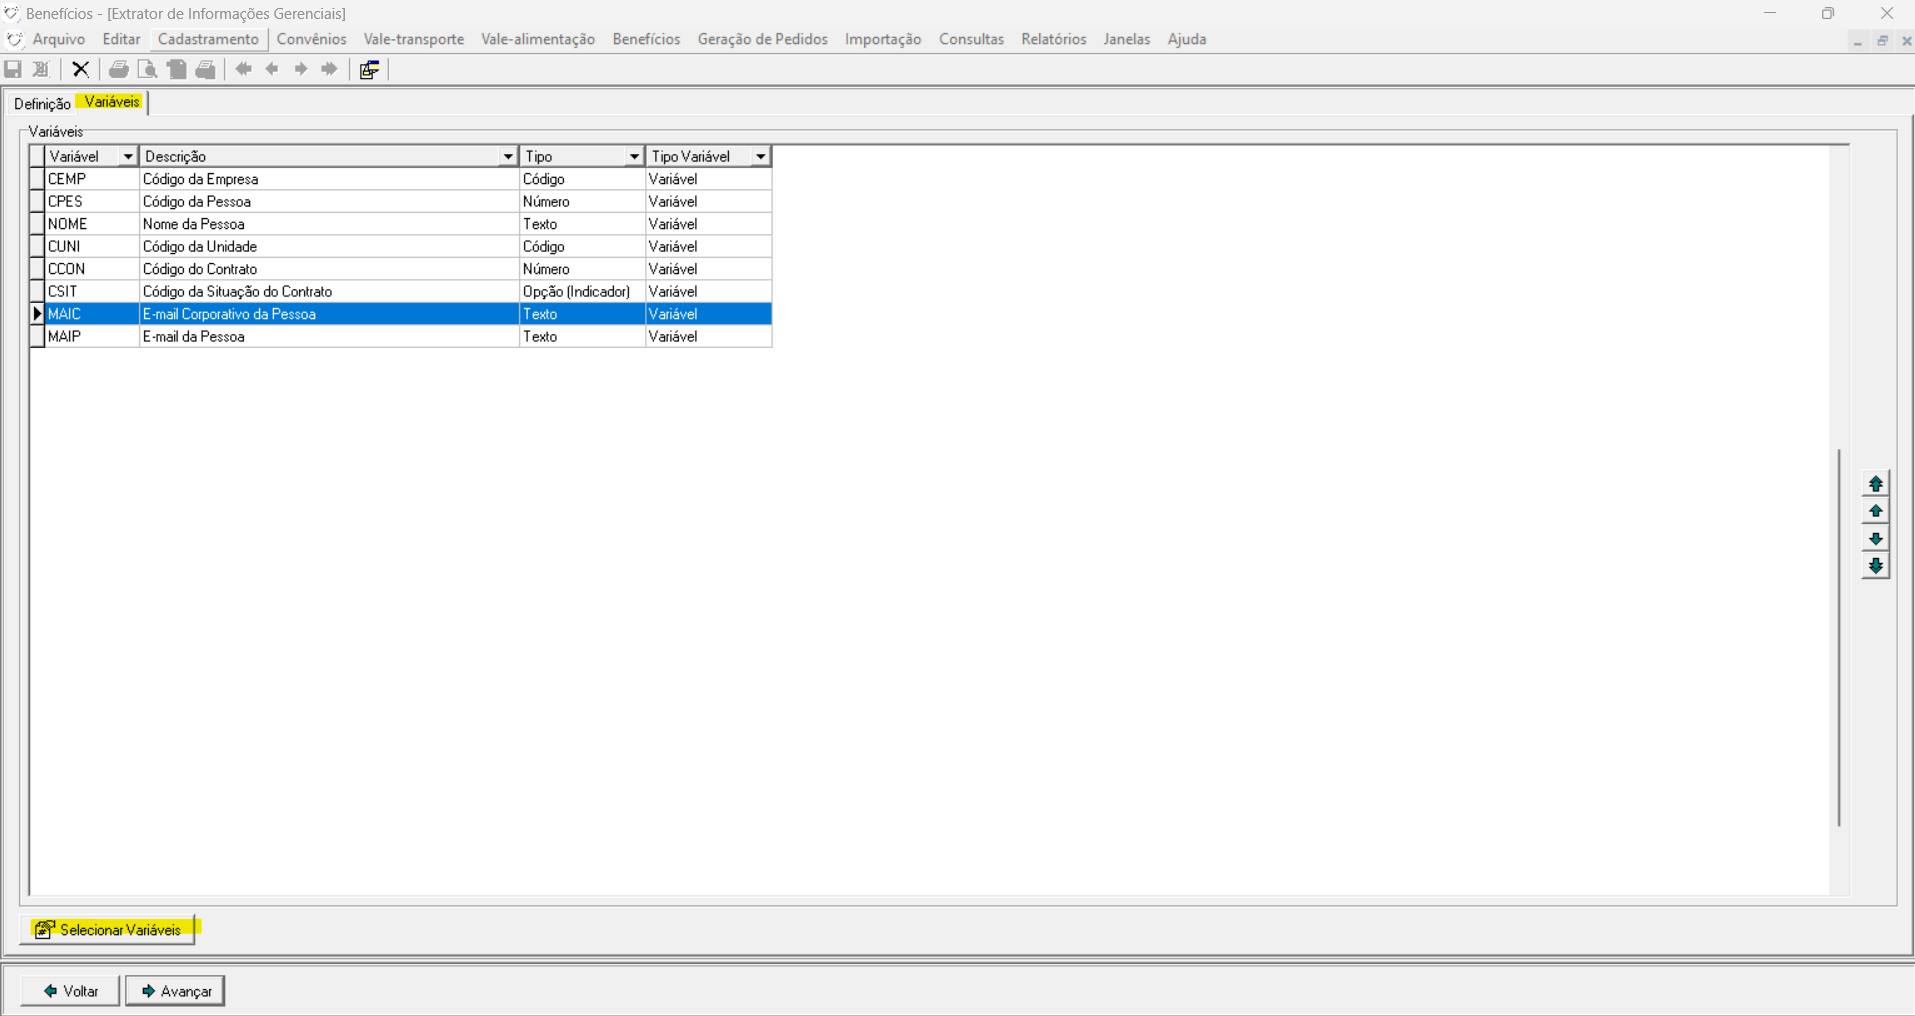Minimize the inner MDI child window
This screenshot has height=1016, width=1915.
click(x=1858, y=41)
